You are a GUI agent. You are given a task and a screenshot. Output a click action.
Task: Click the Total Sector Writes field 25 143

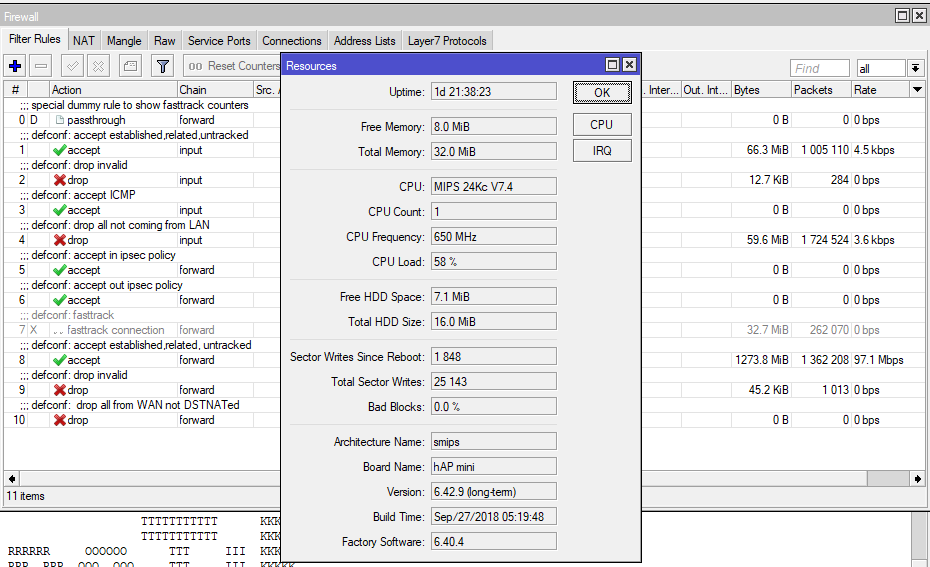click(493, 381)
